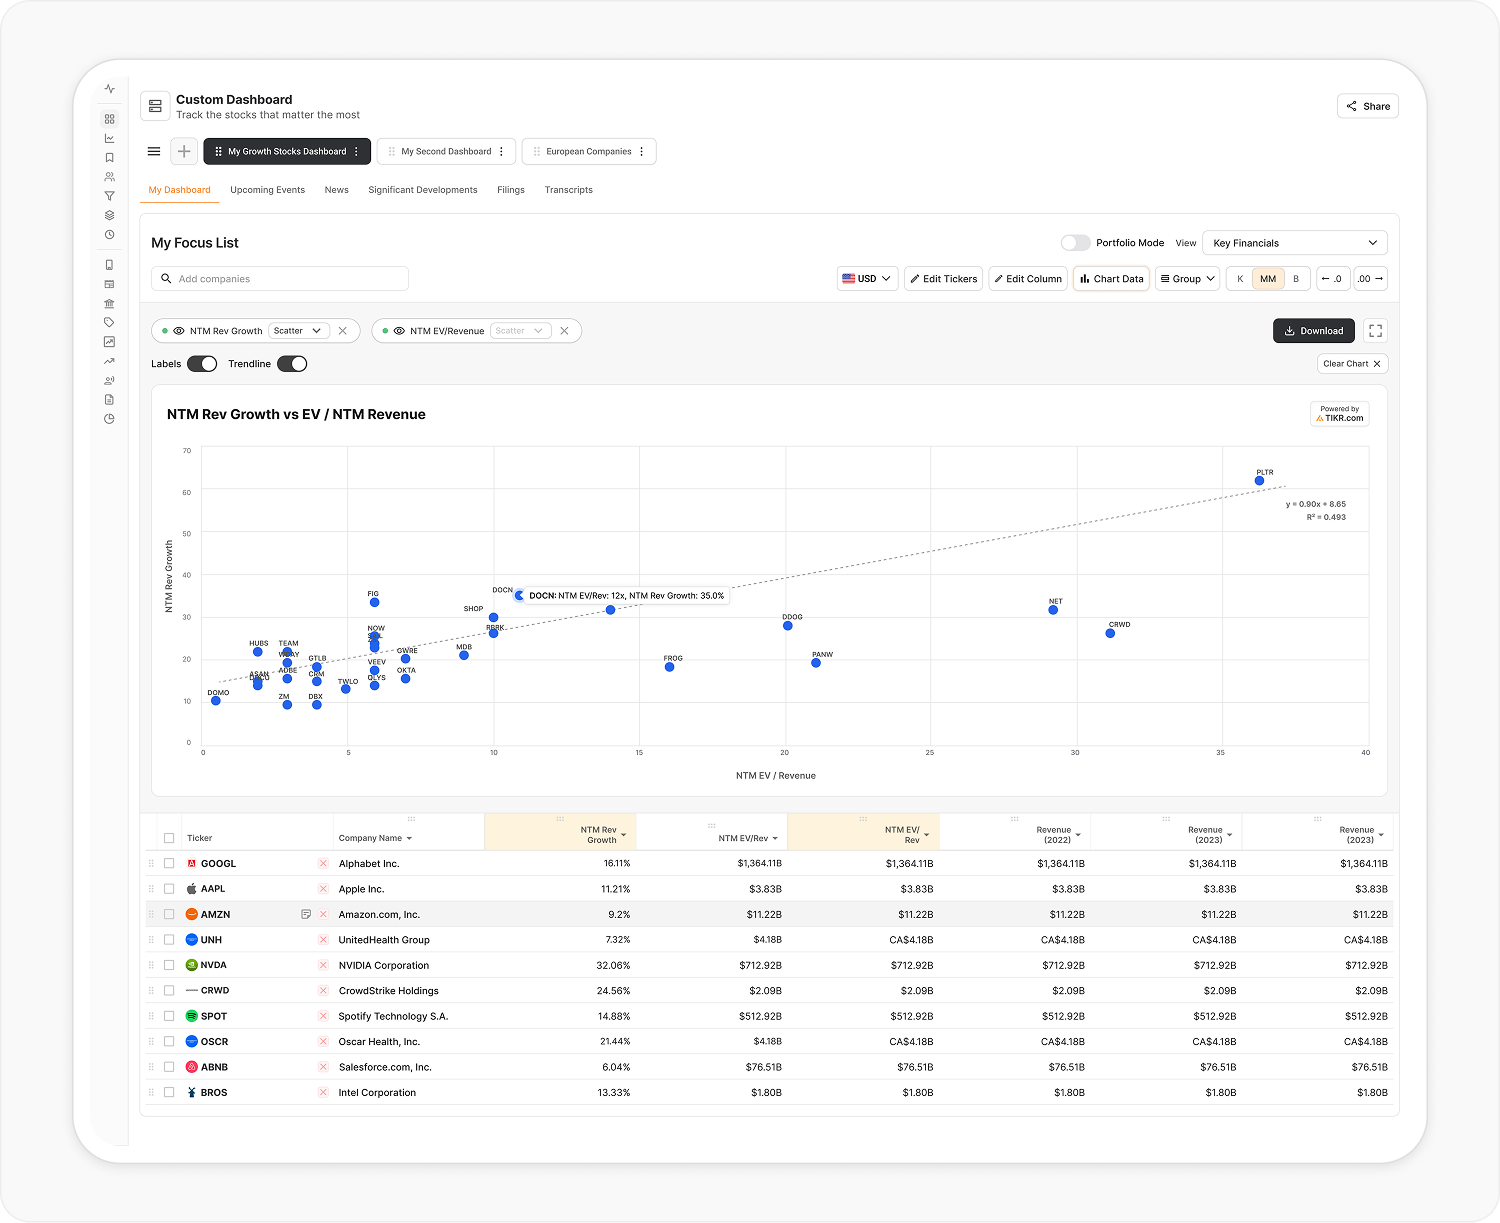Open the clock history sidebar icon
Image resolution: width=1500 pixels, height=1223 pixels.
tap(110, 235)
